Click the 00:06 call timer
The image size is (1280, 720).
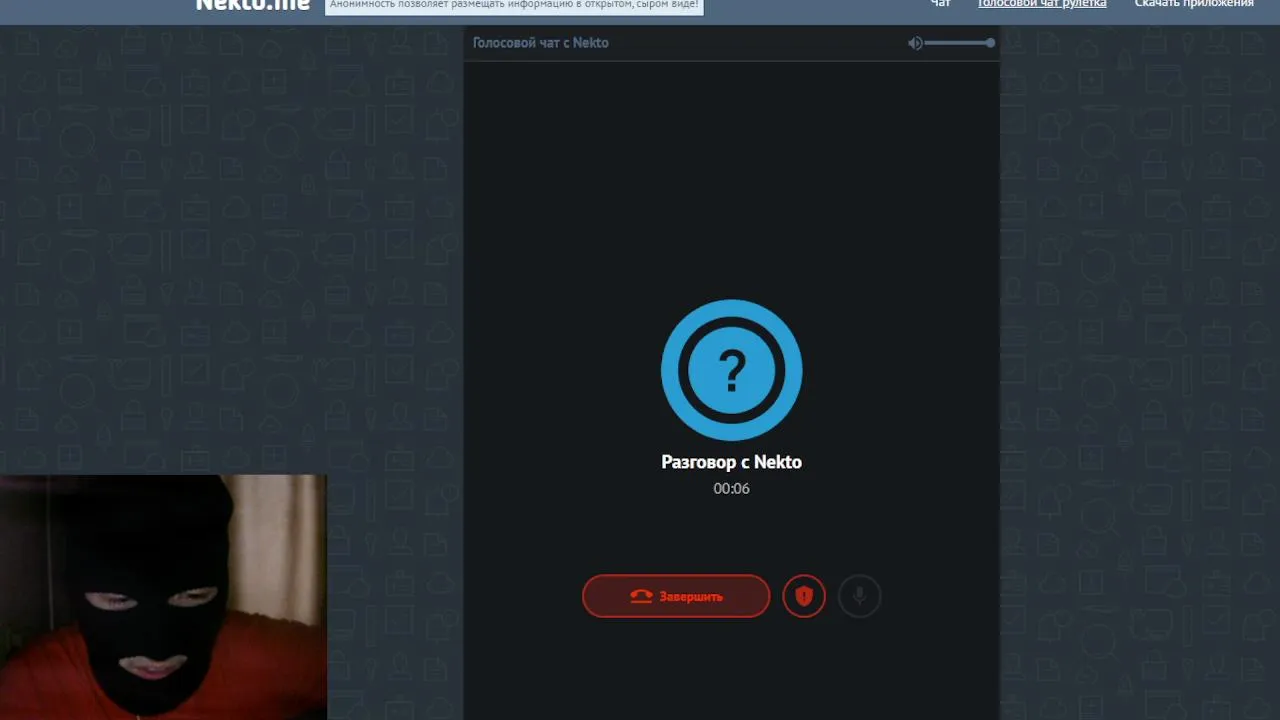tap(731, 489)
